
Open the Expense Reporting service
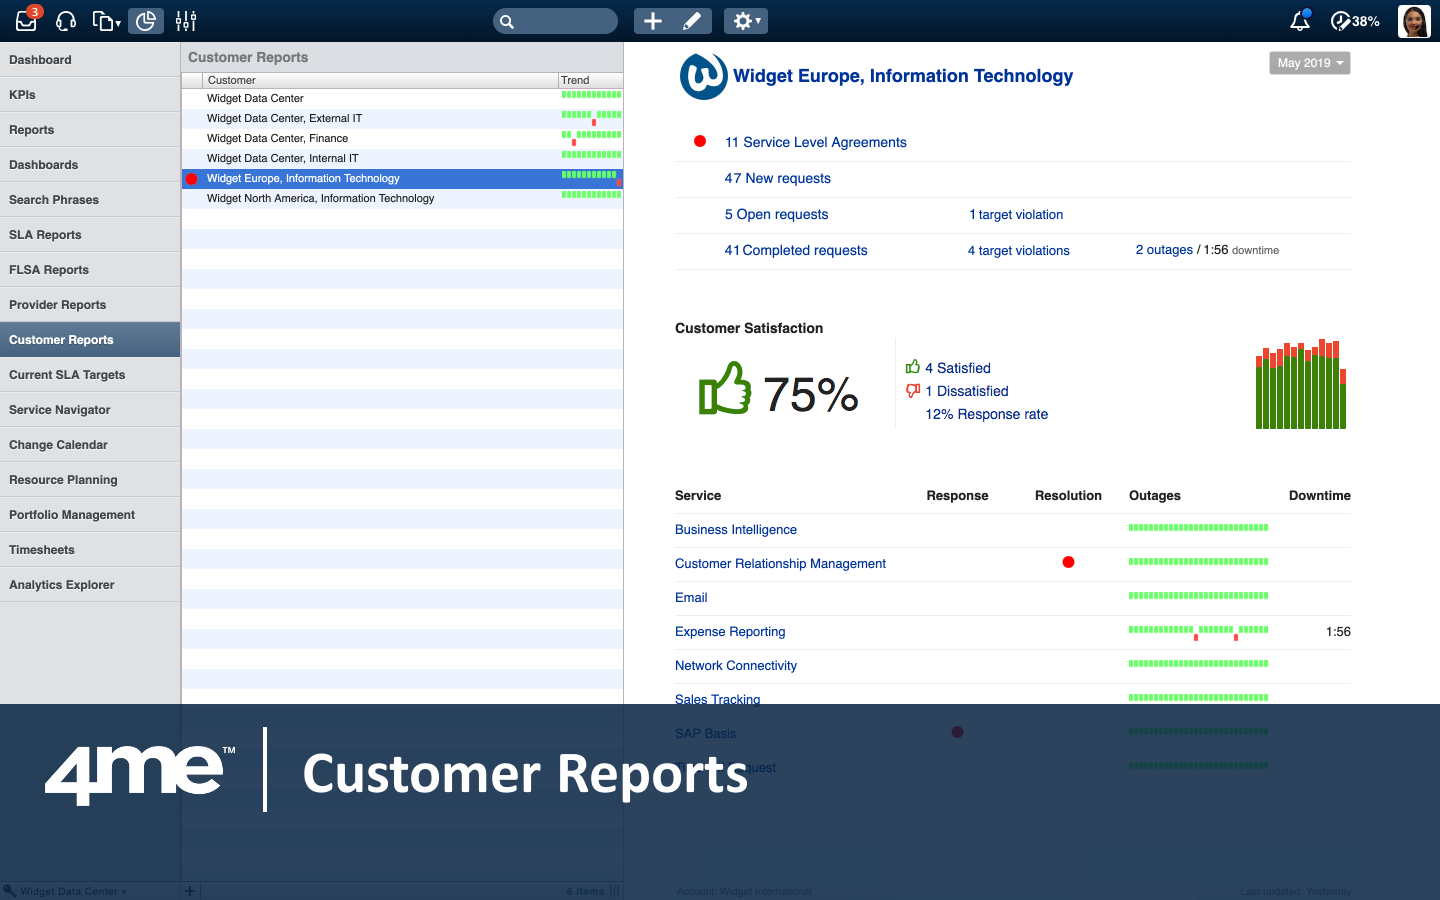coord(730,632)
